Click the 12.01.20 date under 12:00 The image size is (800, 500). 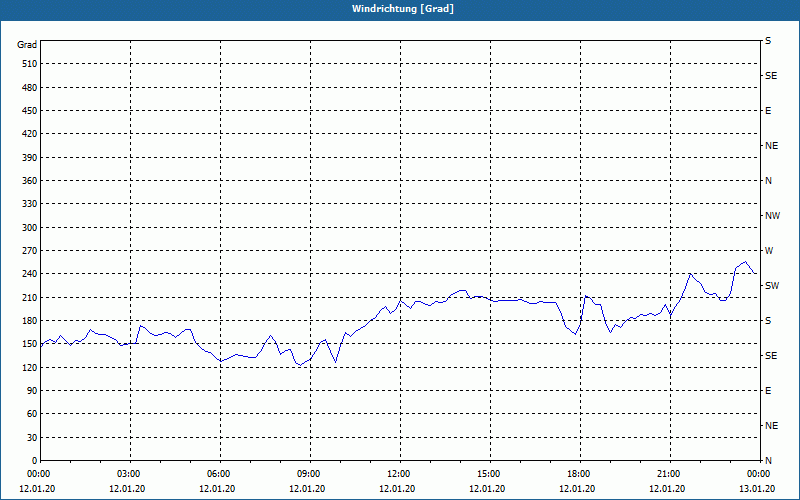click(x=397, y=489)
